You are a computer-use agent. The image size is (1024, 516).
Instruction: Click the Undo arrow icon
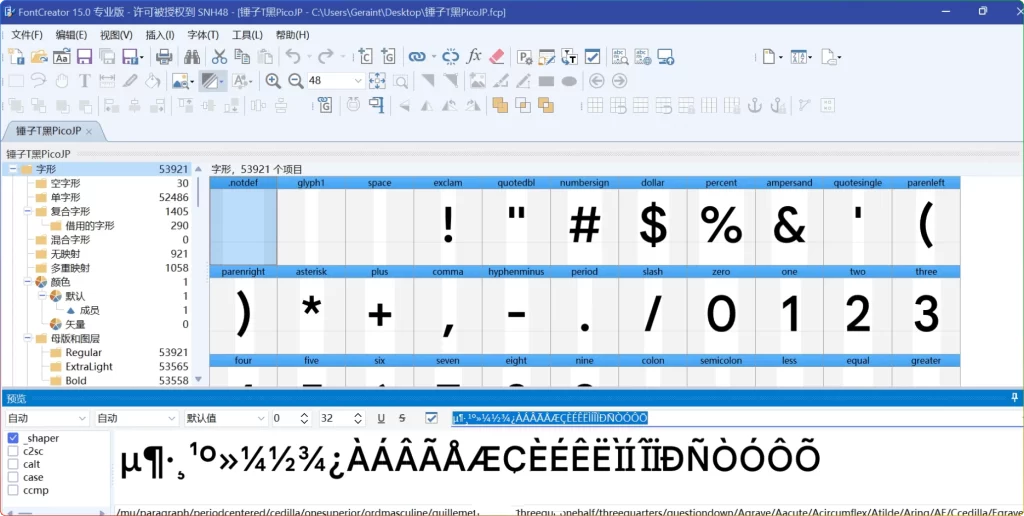[292, 57]
